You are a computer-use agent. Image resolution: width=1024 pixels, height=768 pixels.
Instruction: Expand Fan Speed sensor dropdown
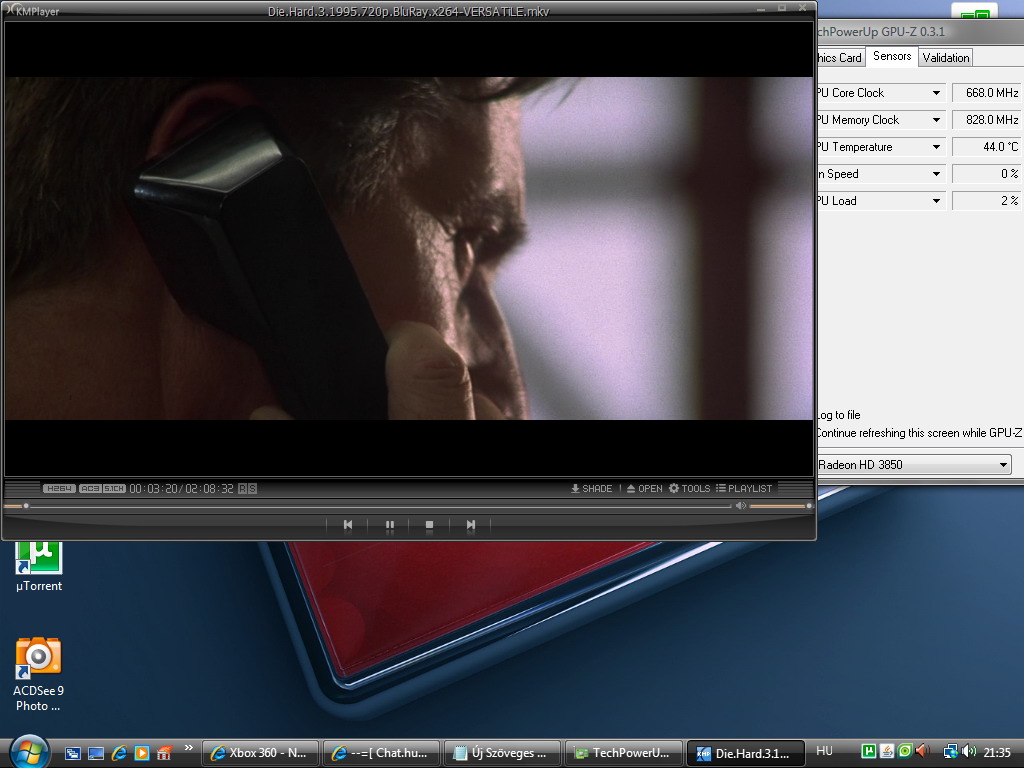[x=936, y=174]
